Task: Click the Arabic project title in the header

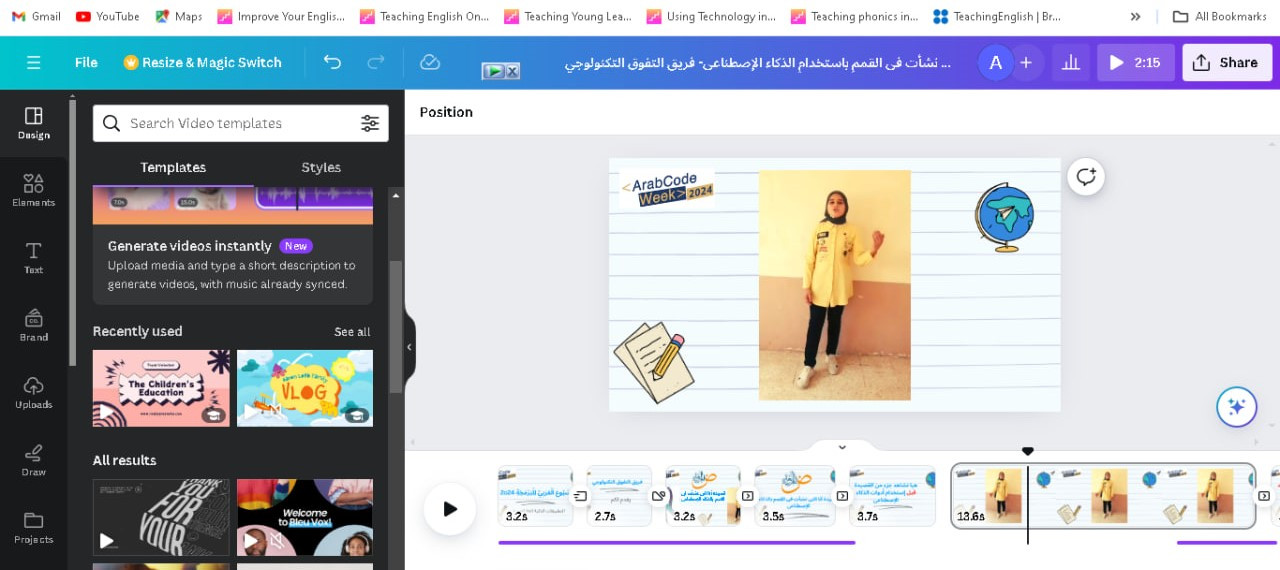Action: tap(758, 62)
